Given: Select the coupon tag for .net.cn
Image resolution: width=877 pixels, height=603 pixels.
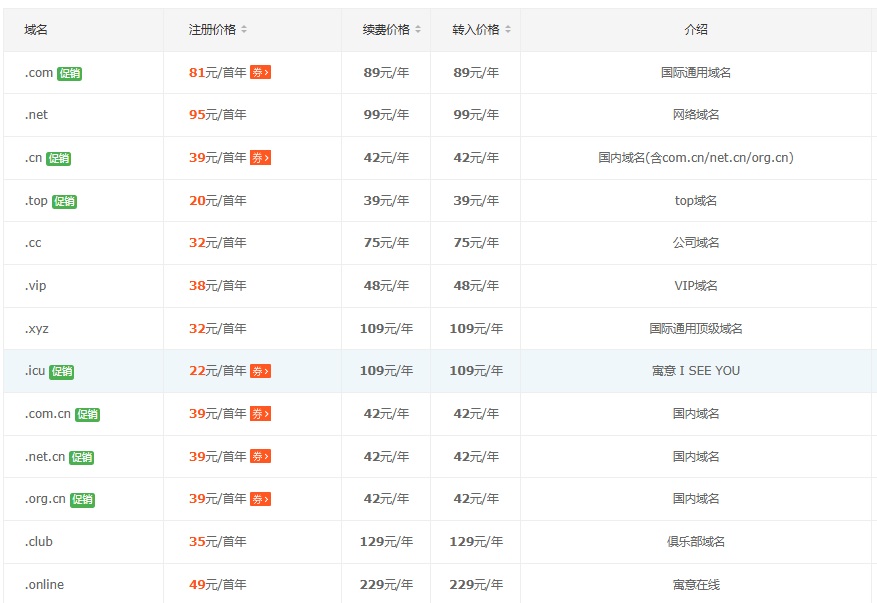Looking at the screenshot, I should 260,456.
